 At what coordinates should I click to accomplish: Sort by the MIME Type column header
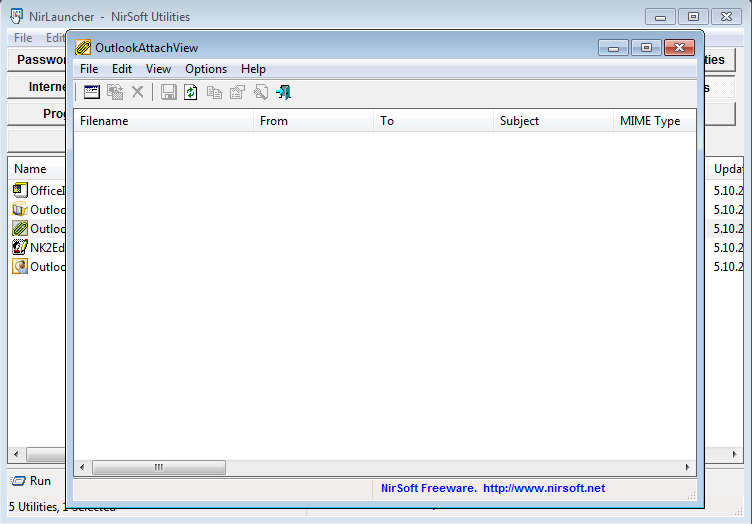pyautogui.click(x=655, y=121)
